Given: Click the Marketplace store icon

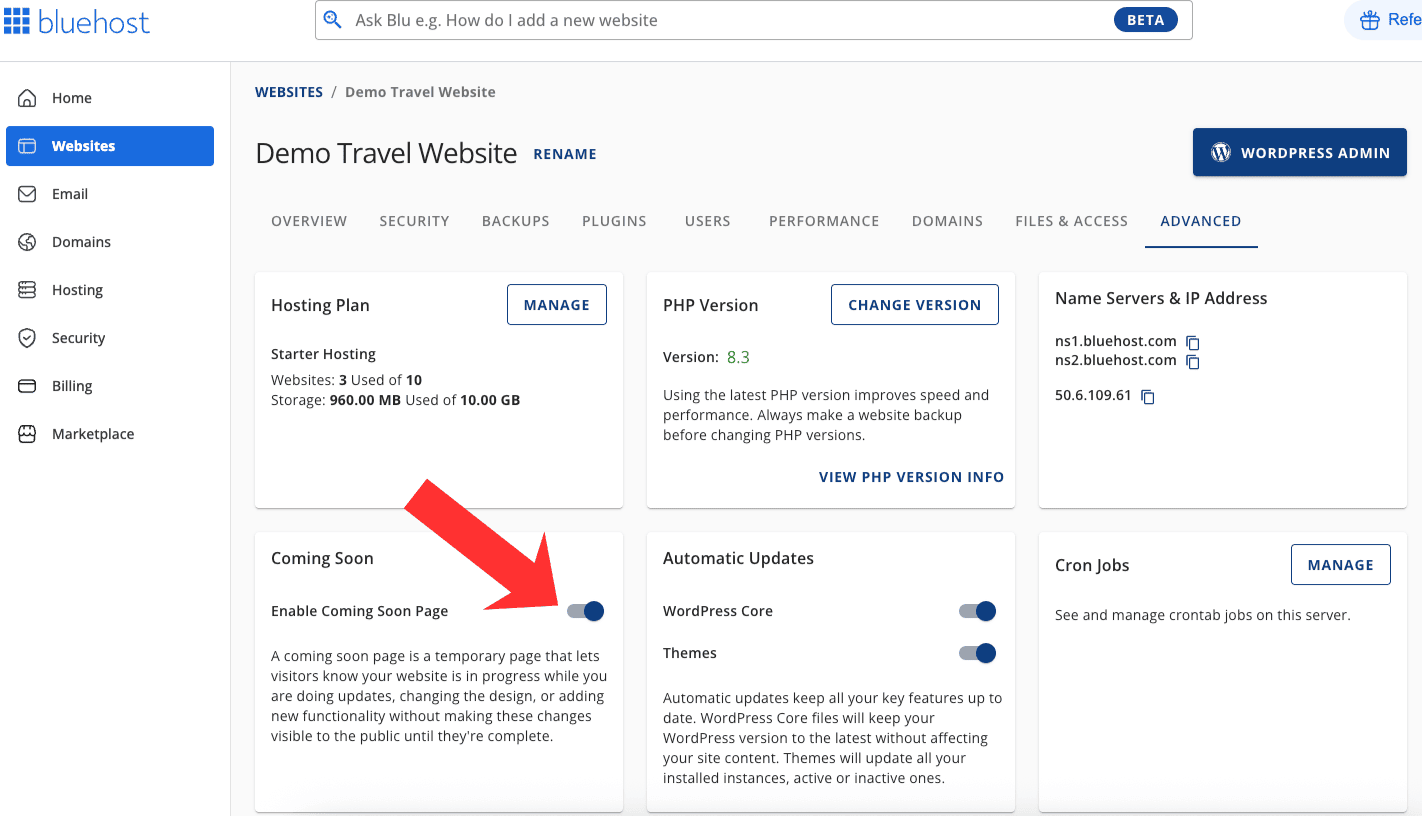Looking at the screenshot, I should (x=28, y=434).
